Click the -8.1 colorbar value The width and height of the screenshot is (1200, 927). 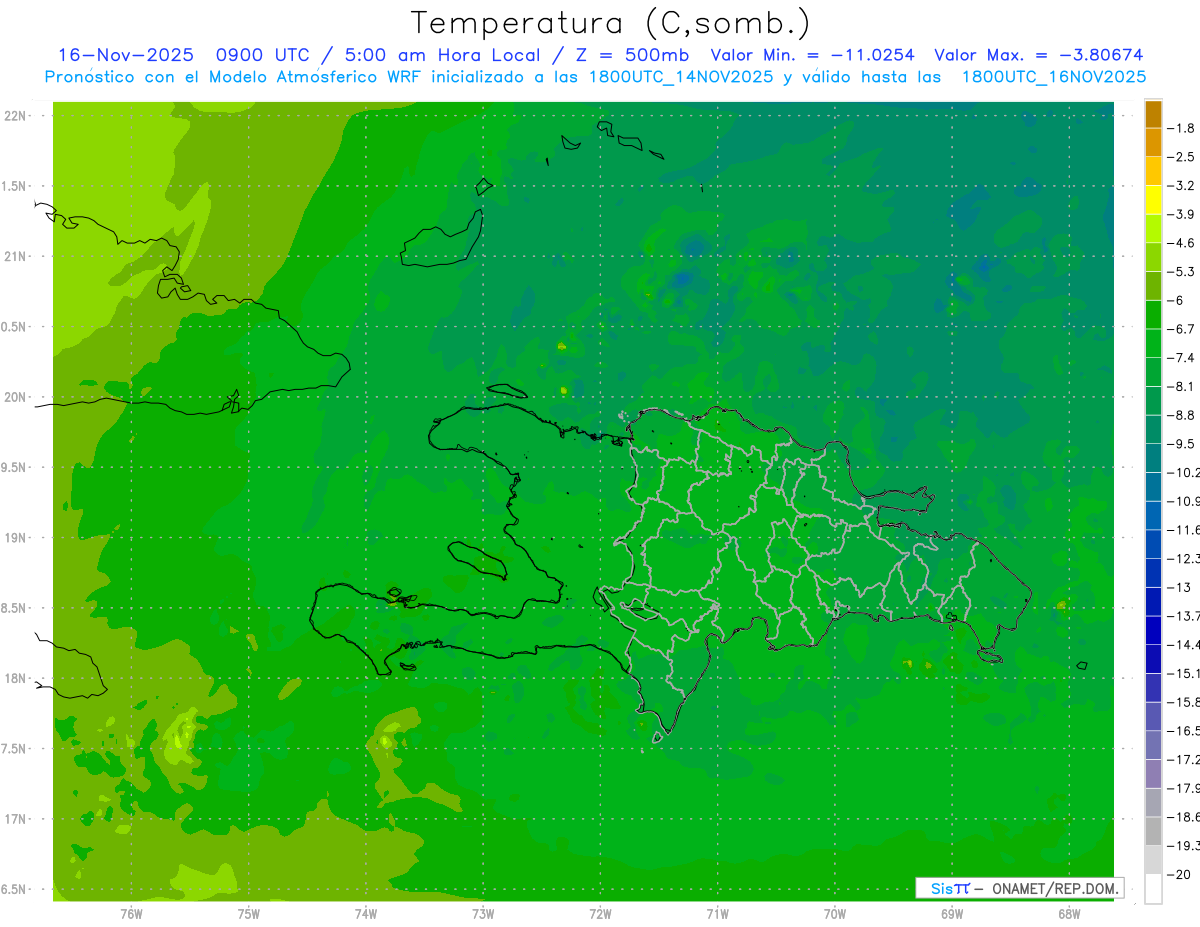[x=1181, y=387]
